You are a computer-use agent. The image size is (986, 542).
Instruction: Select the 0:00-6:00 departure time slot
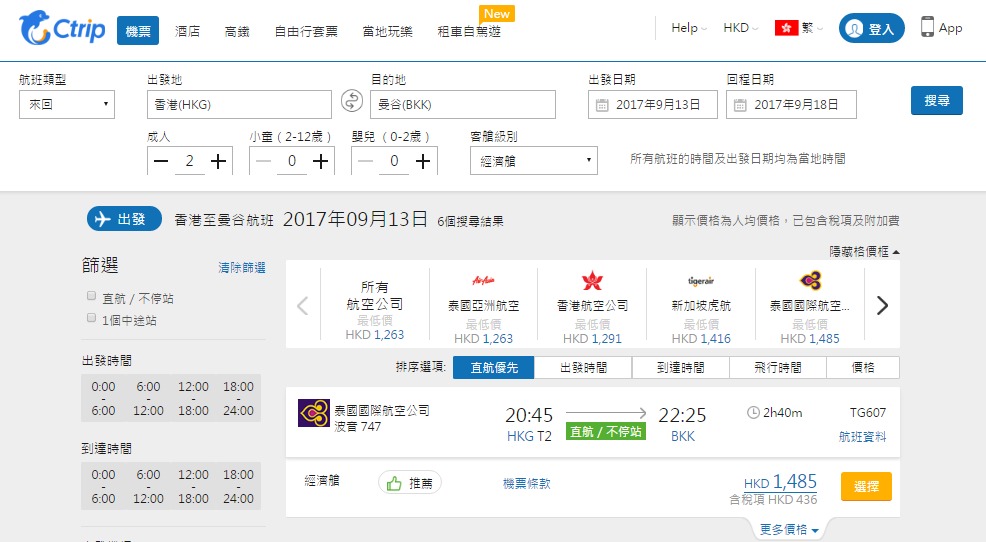(x=103, y=398)
